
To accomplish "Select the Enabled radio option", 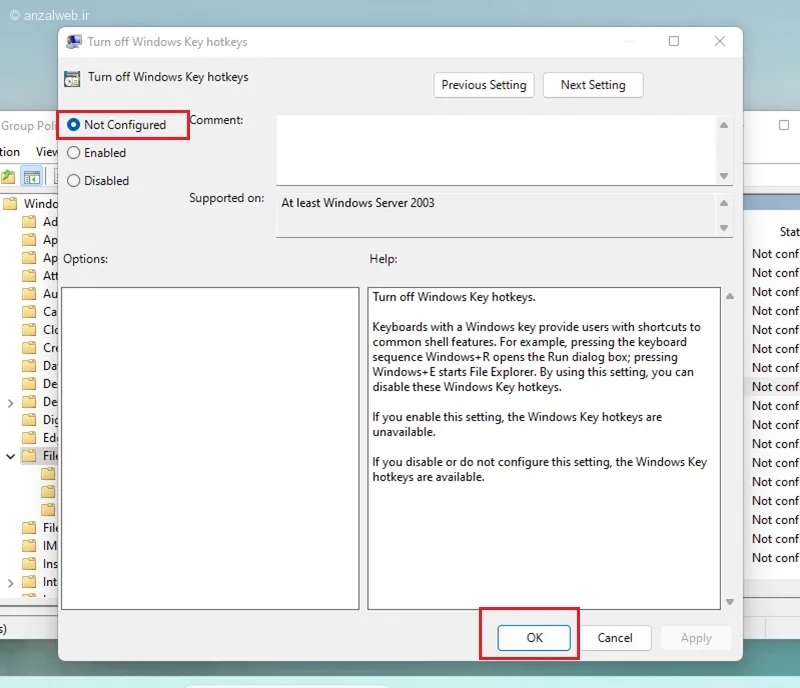I will coord(73,153).
